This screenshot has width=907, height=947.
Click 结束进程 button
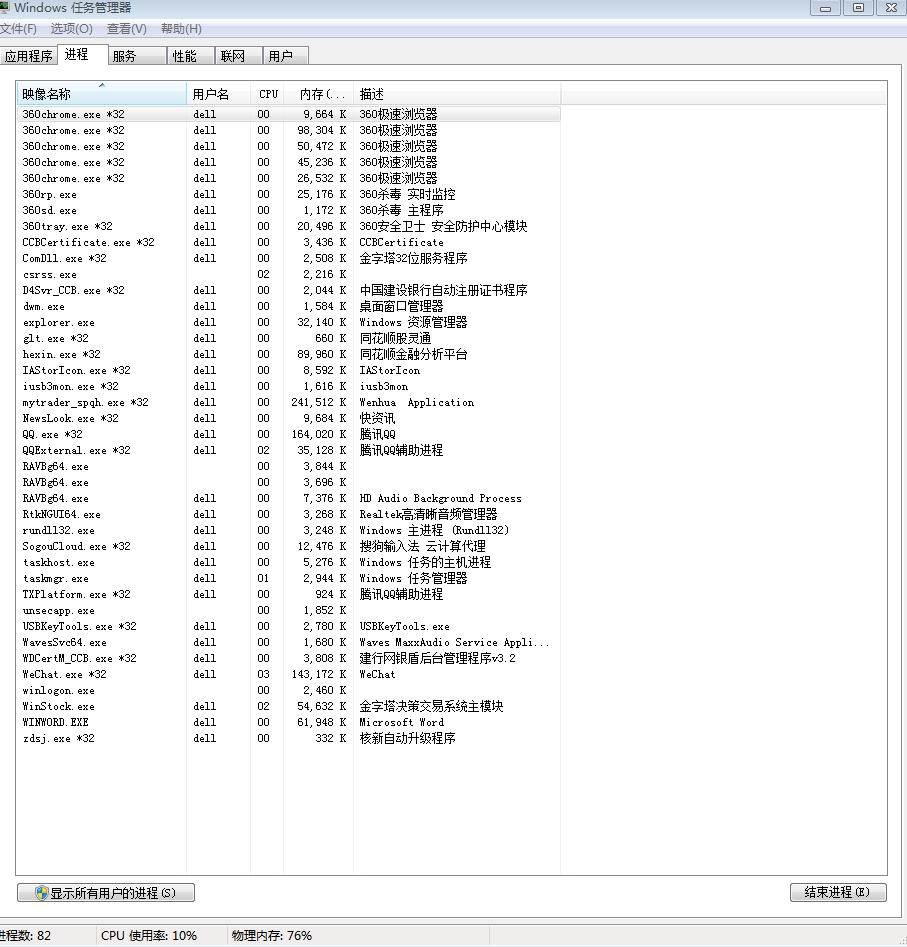(838, 892)
